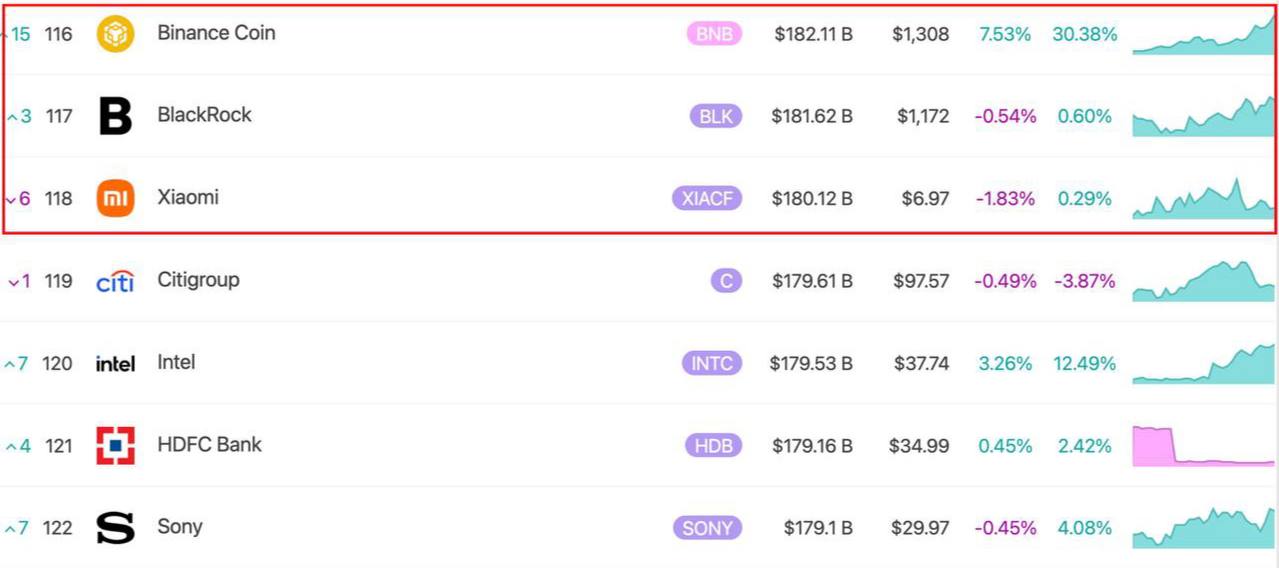
Task: Click the Sony S logo icon
Action: tap(115, 528)
